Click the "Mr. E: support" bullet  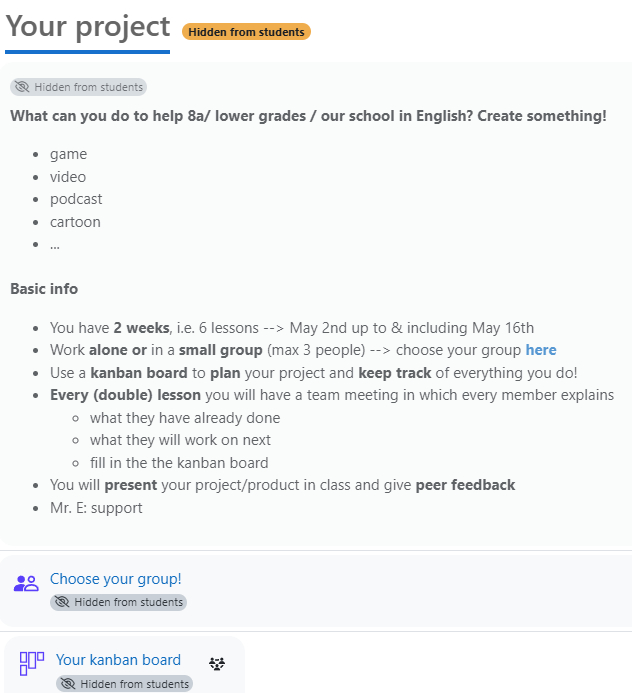click(96, 507)
